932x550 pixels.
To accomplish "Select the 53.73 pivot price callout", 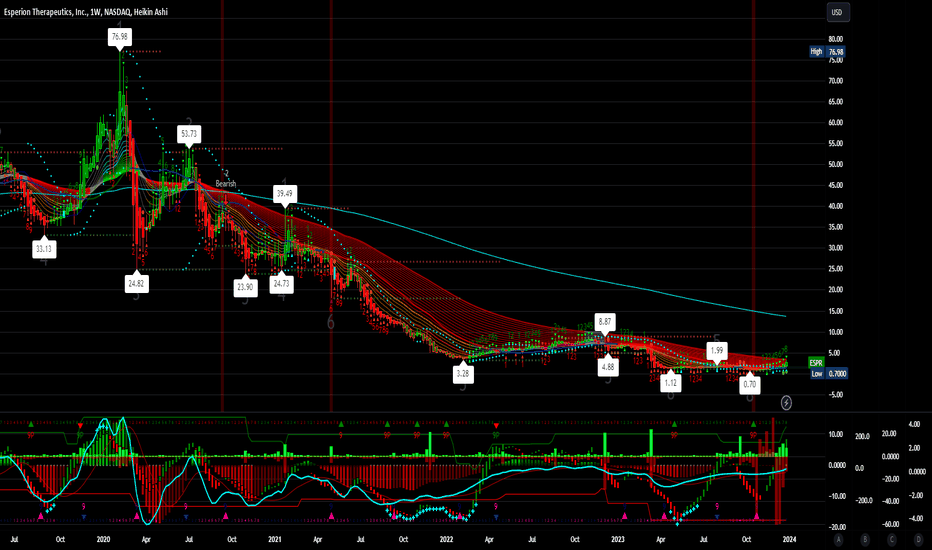I will [x=189, y=134].
